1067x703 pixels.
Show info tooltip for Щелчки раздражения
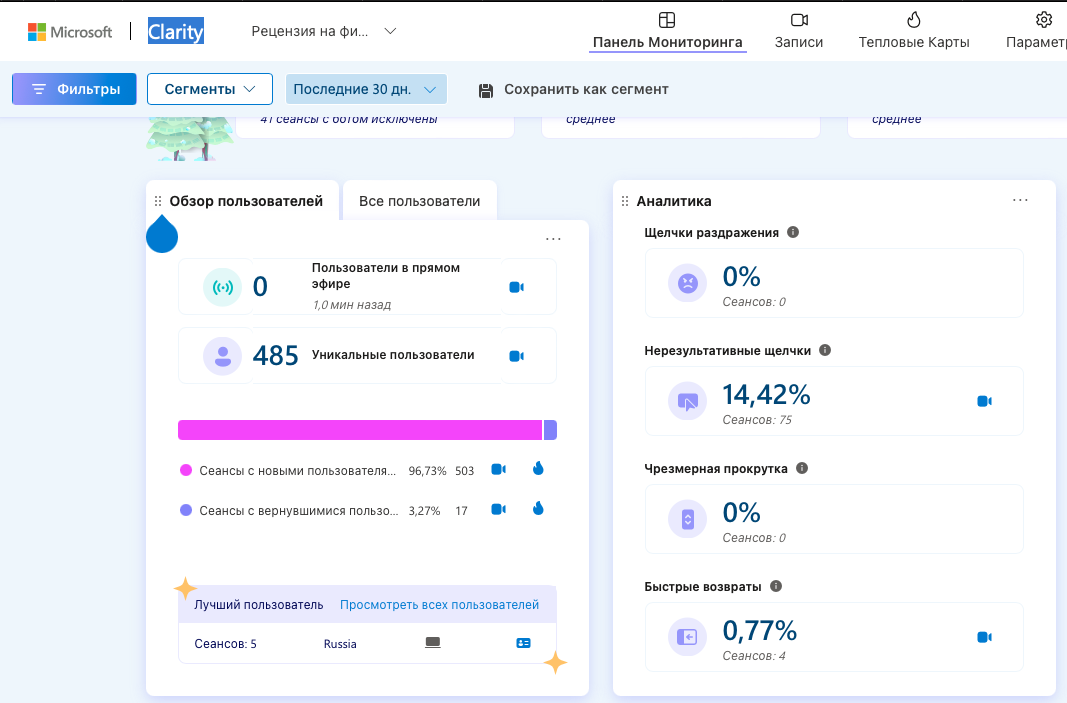click(793, 233)
